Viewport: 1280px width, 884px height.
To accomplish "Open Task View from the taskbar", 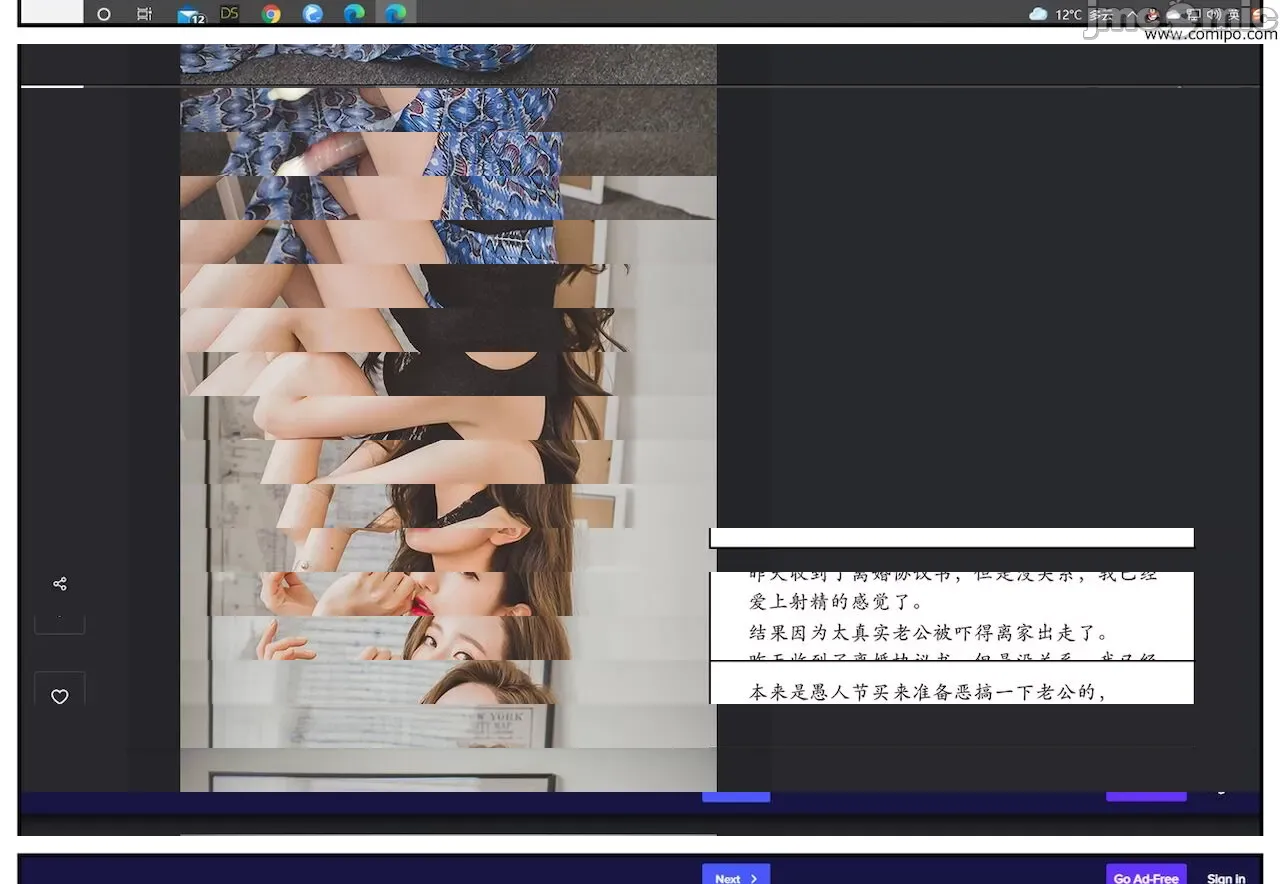I will [145, 14].
